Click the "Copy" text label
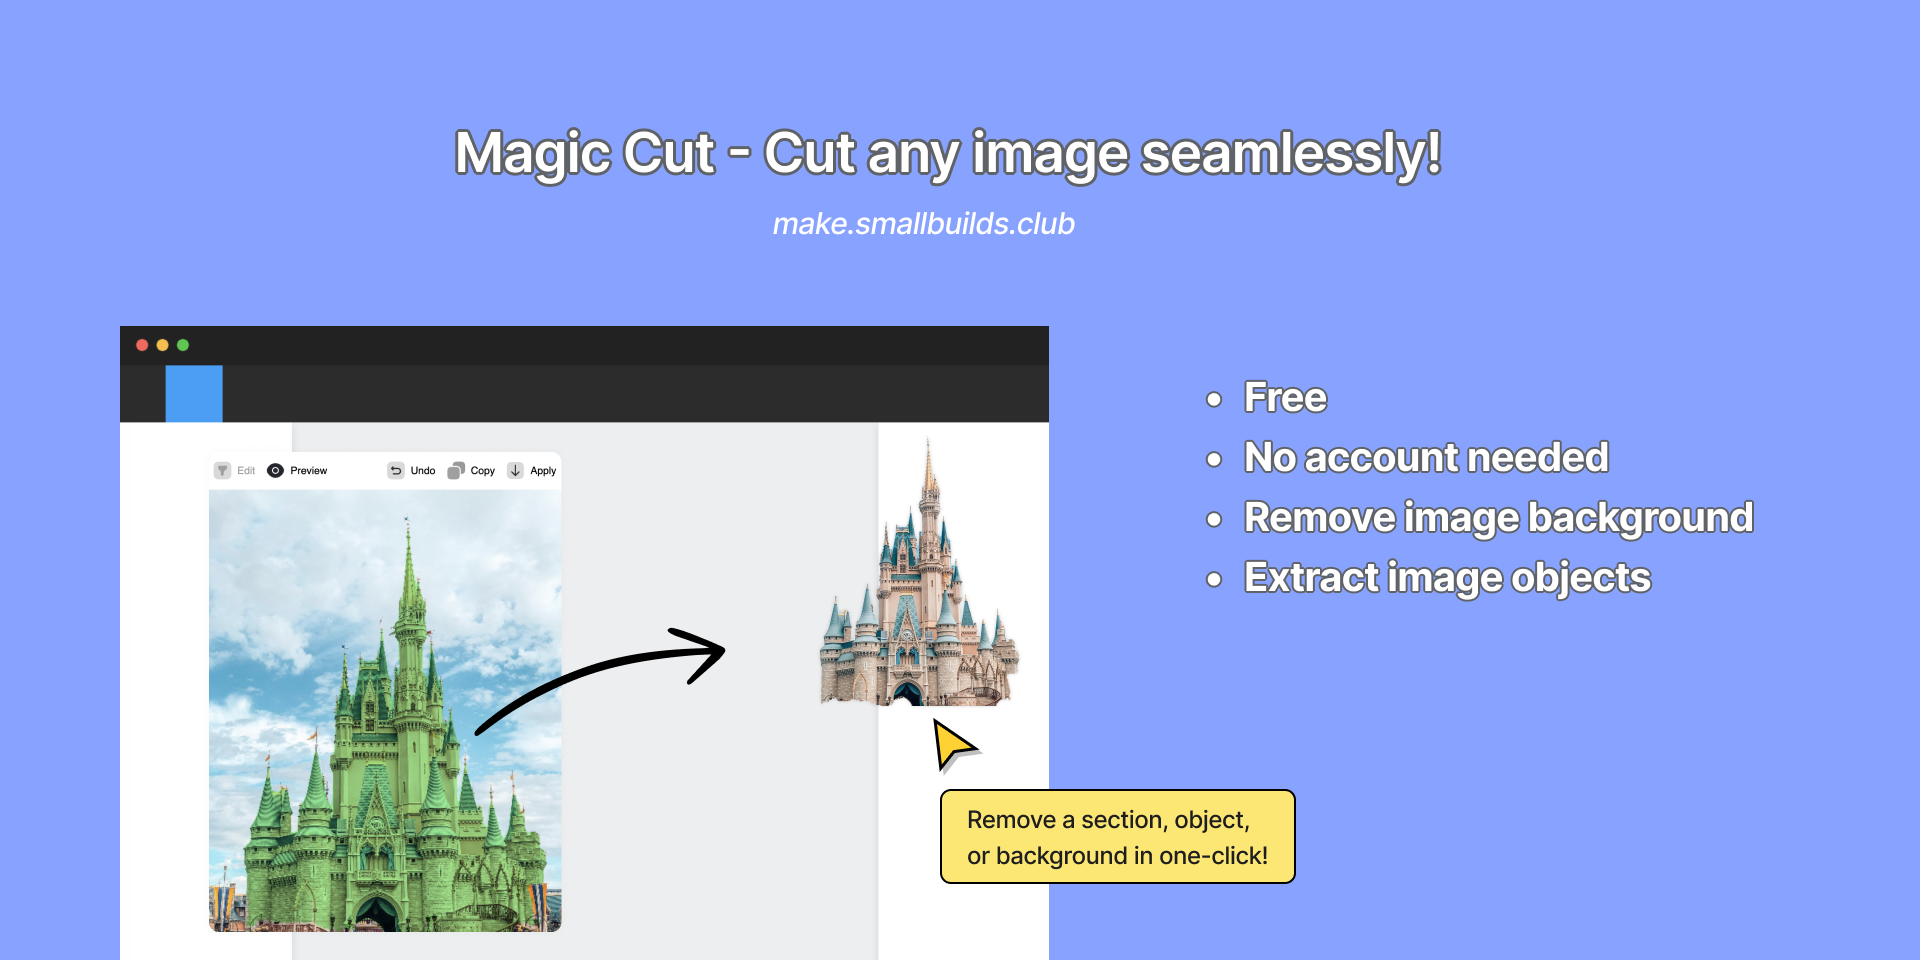Image resolution: width=1920 pixels, height=960 pixels. pyautogui.click(x=483, y=471)
